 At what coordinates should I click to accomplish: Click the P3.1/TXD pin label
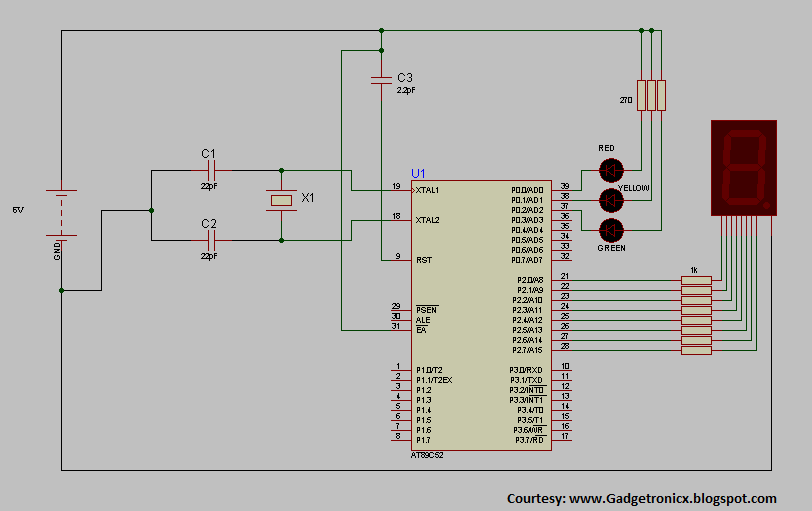click(x=526, y=380)
